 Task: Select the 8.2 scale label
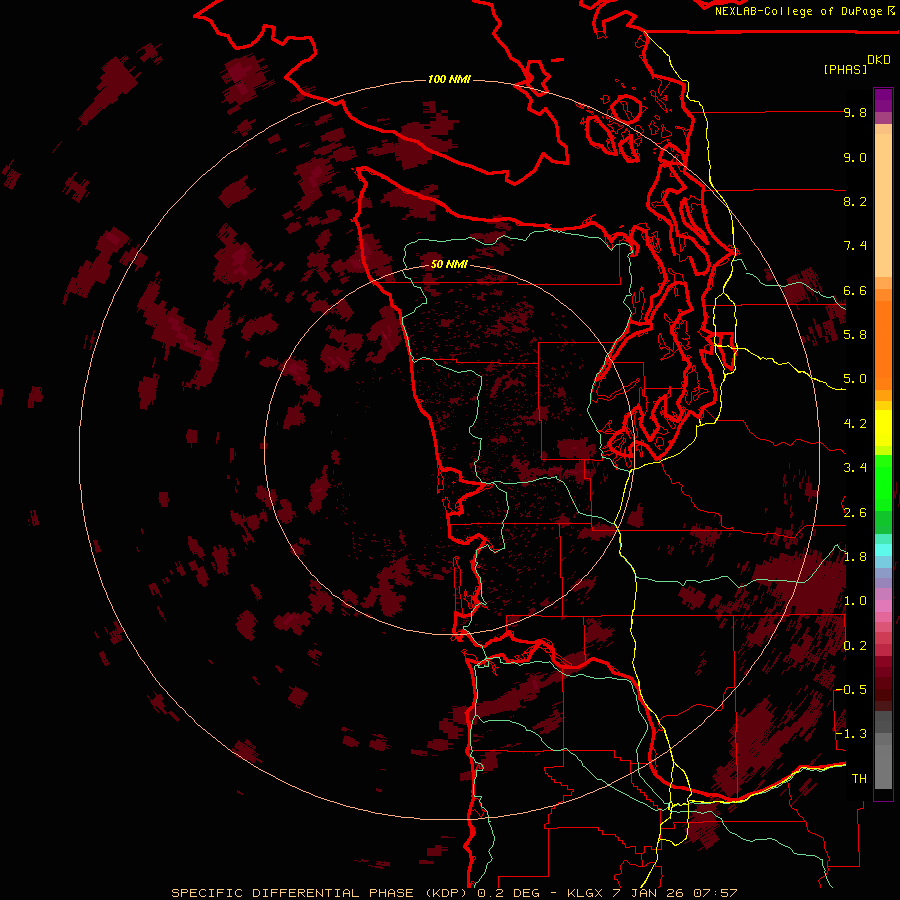click(855, 201)
